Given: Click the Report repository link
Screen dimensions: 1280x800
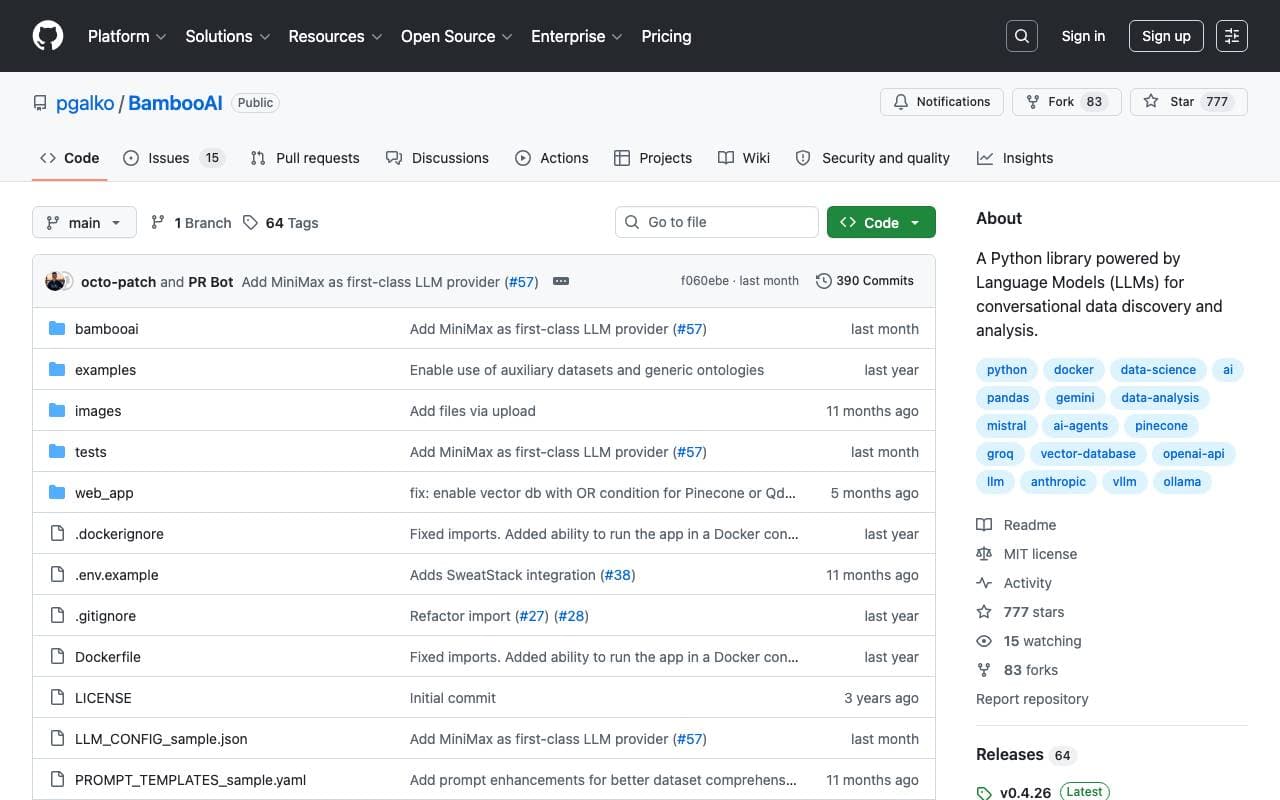Looking at the screenshot, I should tap(1032, 699).
